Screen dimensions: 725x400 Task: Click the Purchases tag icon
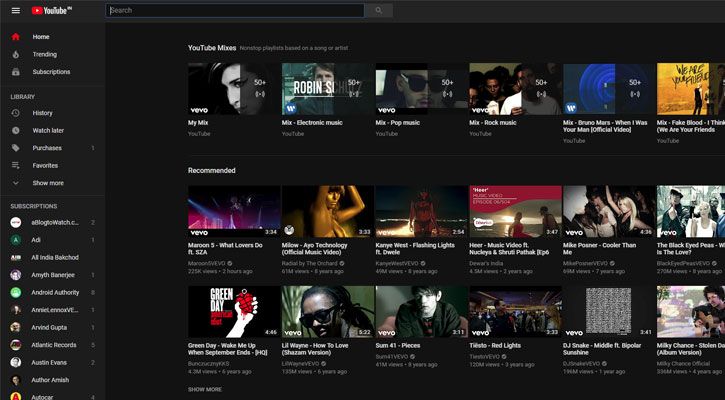(16, 148)
